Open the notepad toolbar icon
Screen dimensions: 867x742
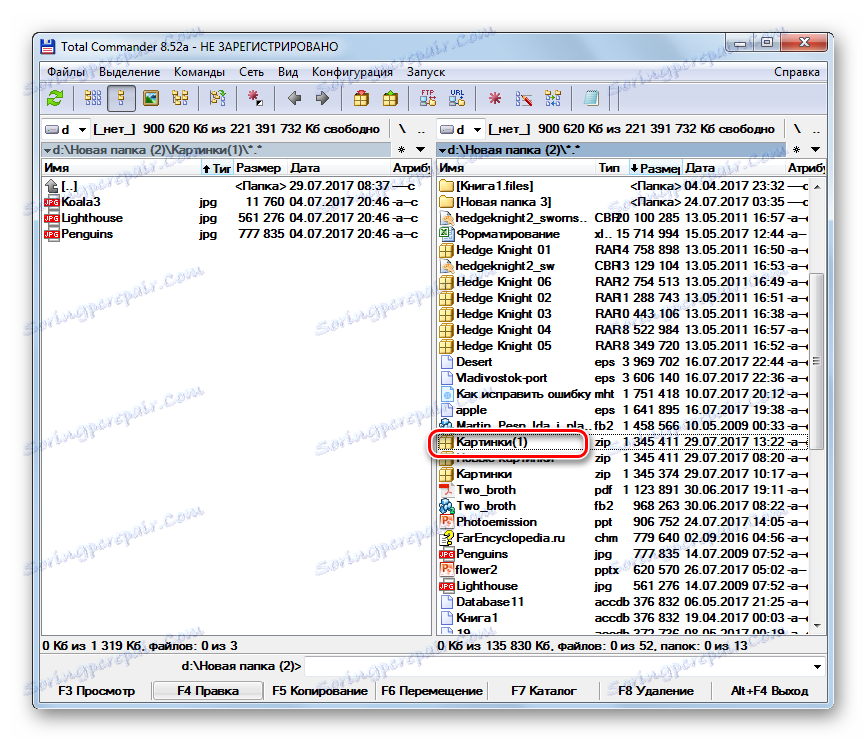591,99
